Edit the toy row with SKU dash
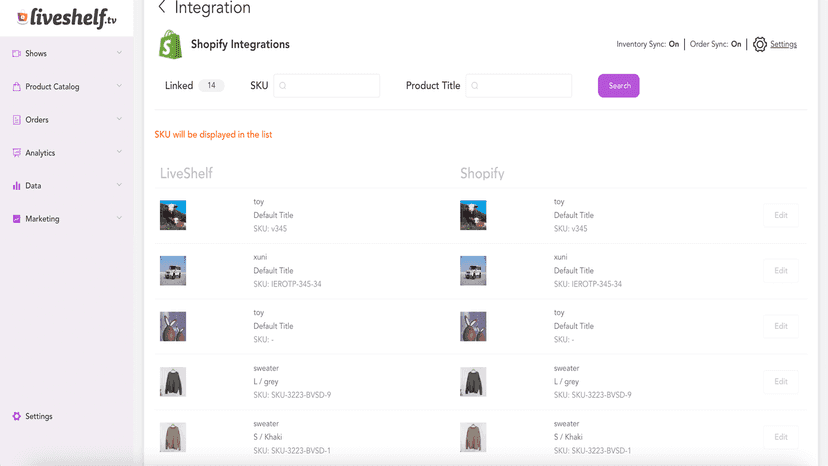The width and height of the screenshot is (828, 466). pos(780,326)
